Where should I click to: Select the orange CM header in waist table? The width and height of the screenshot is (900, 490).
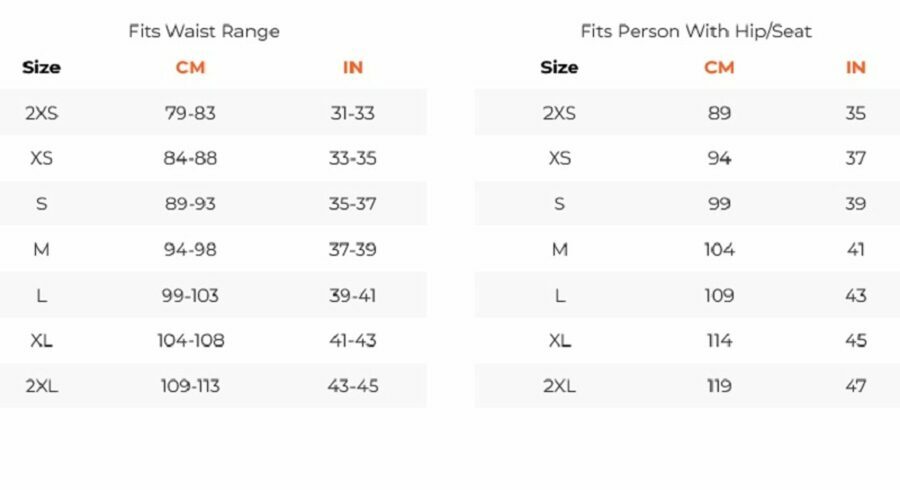tap(190, 68)
